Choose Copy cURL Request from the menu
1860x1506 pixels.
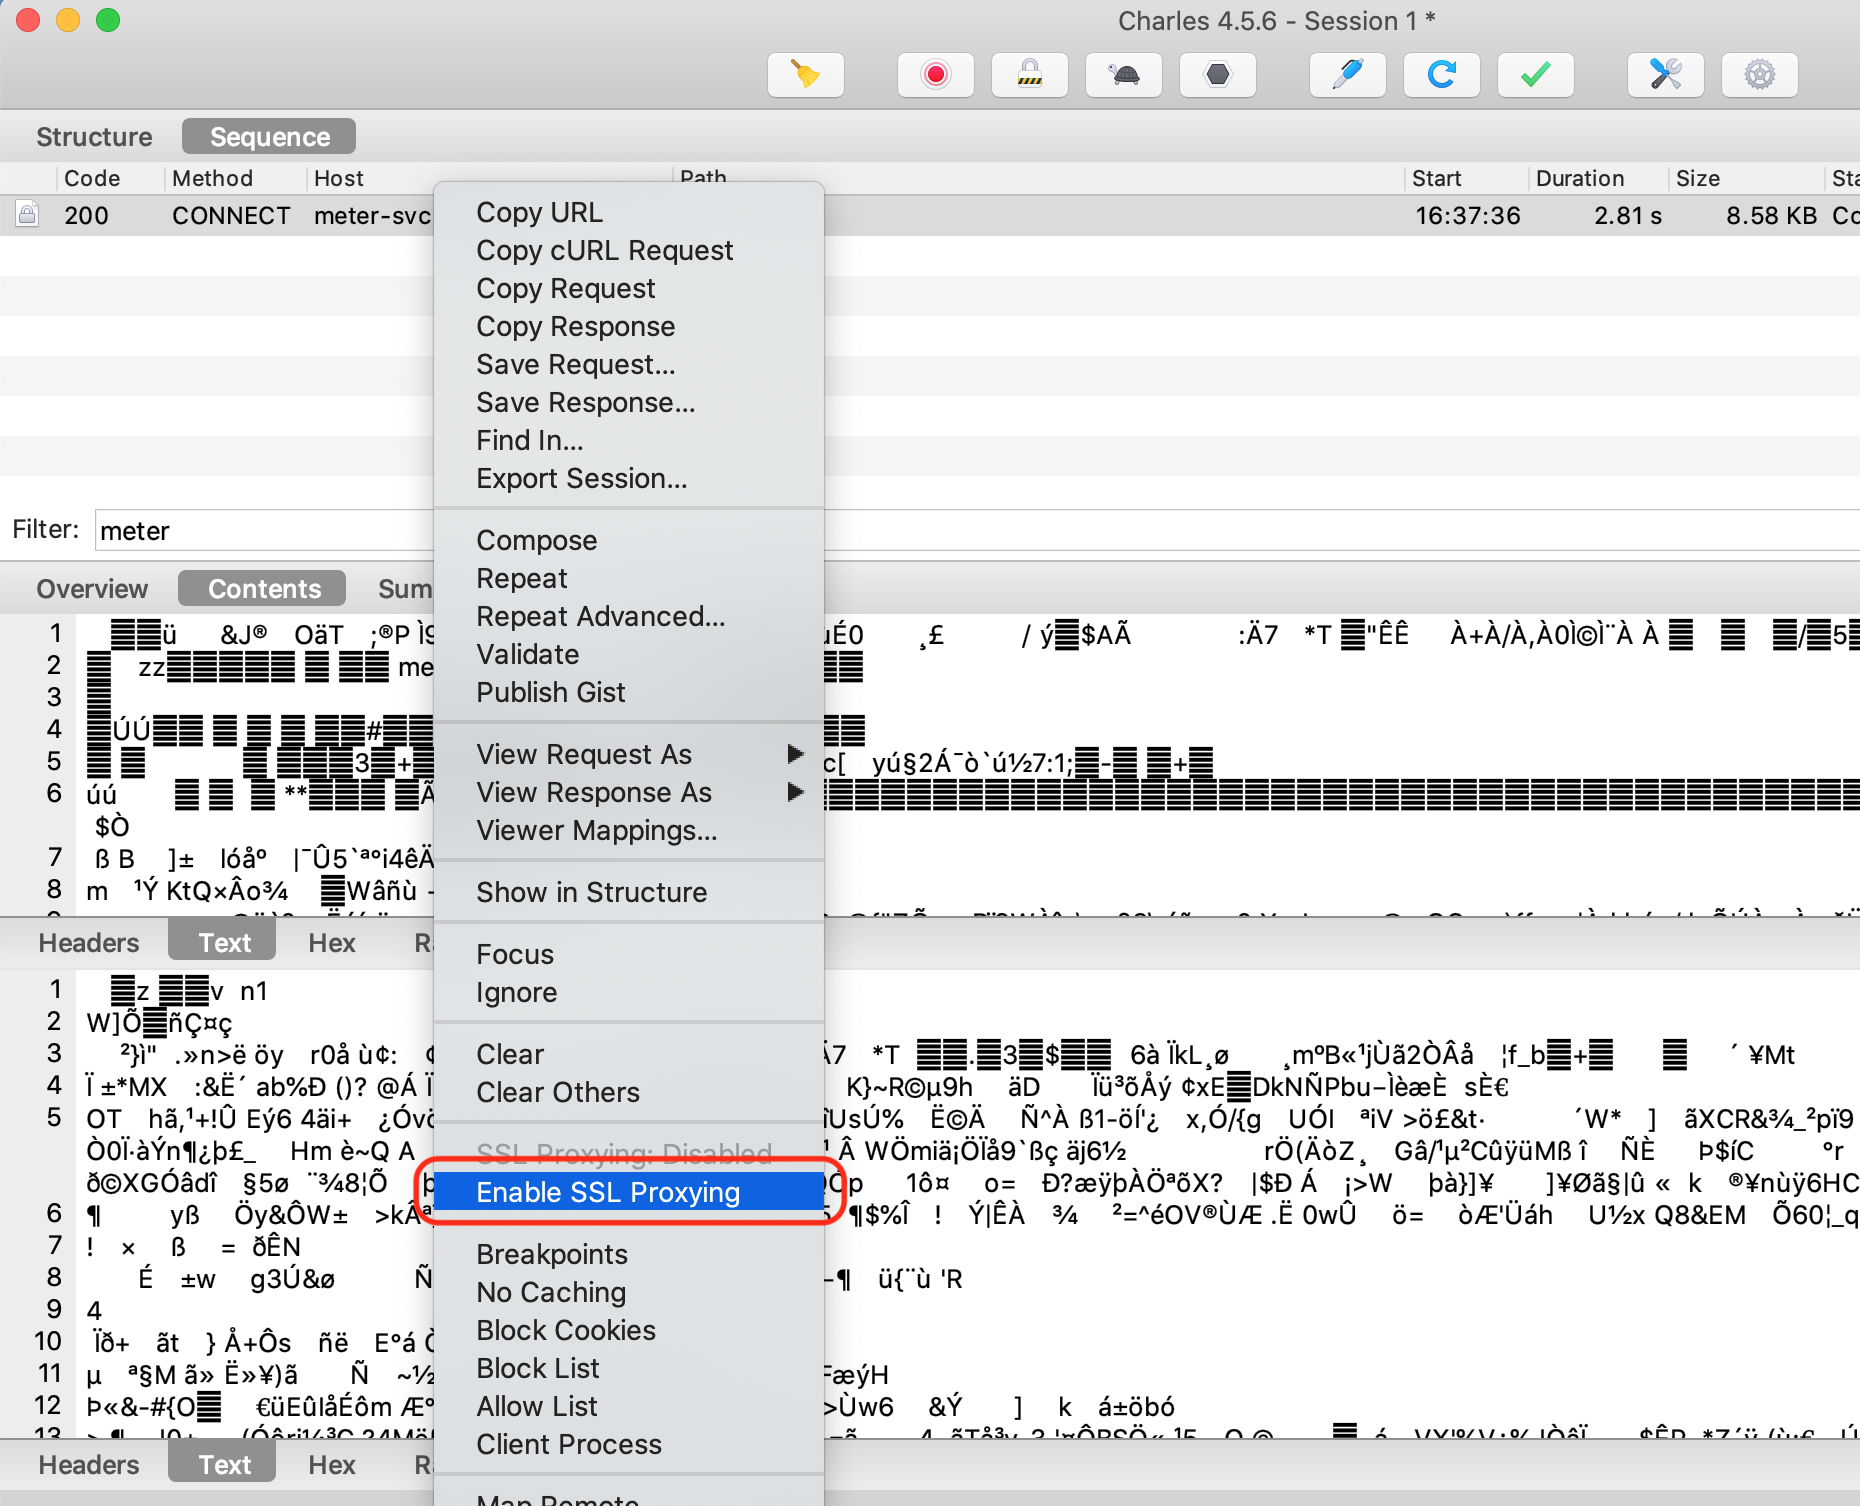pyautogui.click(x=604, y=250)
